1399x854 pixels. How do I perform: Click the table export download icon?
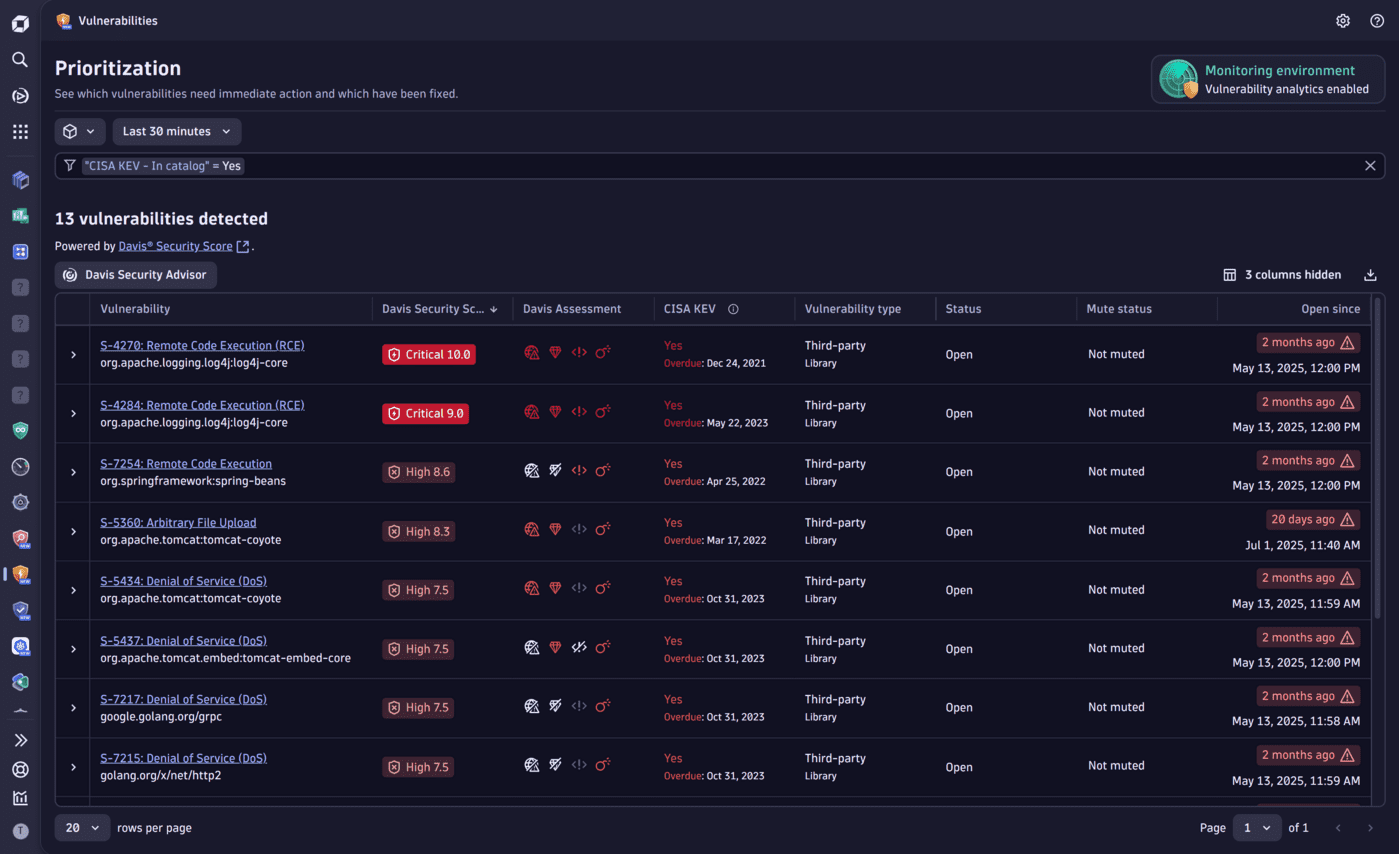click(x=1370, y=274)
